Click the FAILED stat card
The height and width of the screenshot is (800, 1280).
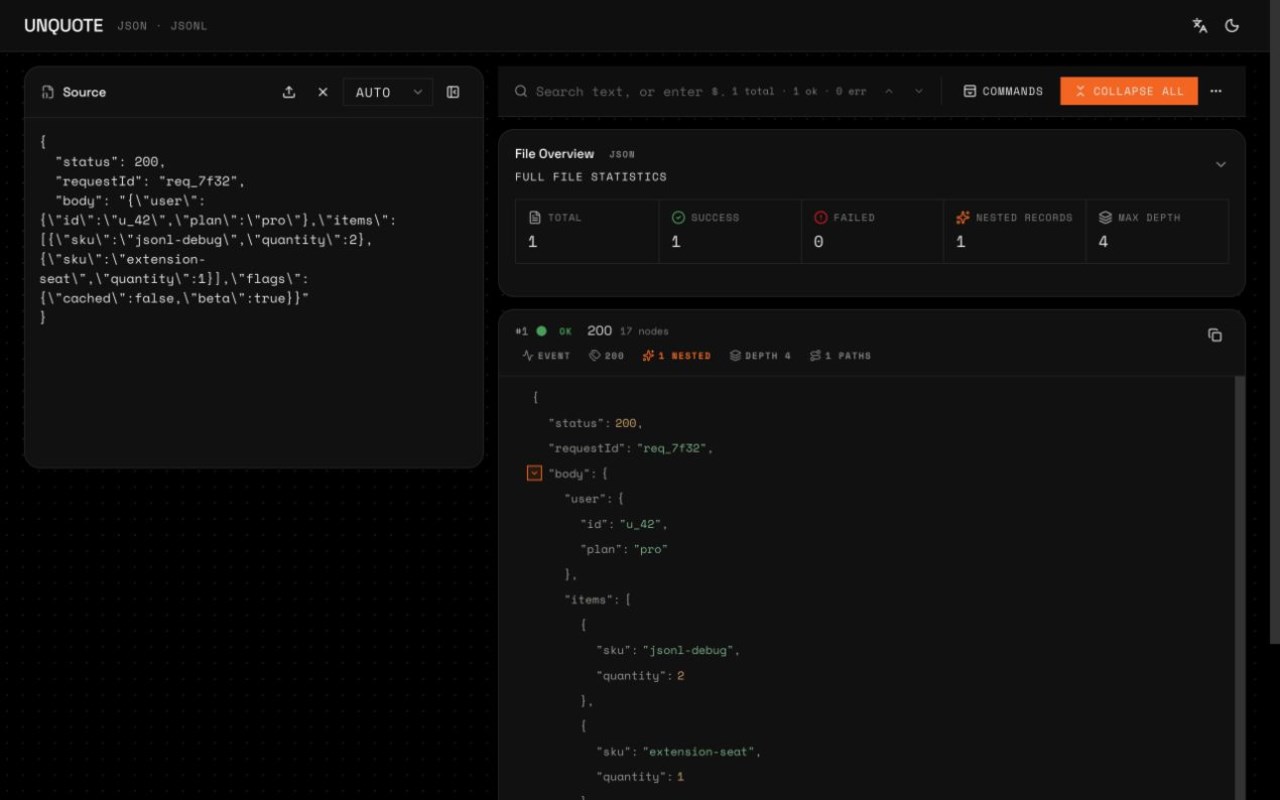pyautogui.click(x=872, y=231)
